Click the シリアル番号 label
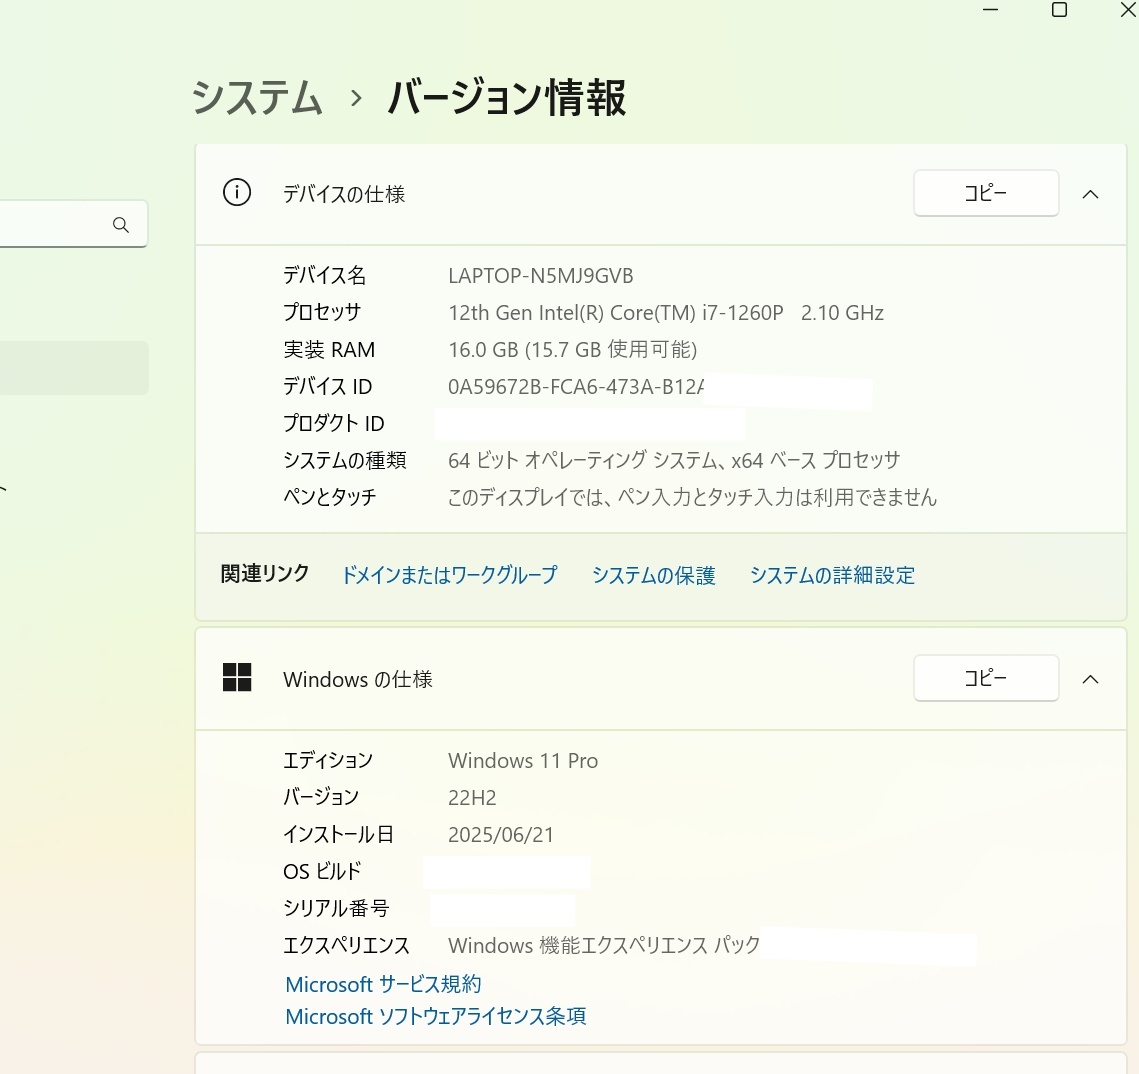 [336, 908]
